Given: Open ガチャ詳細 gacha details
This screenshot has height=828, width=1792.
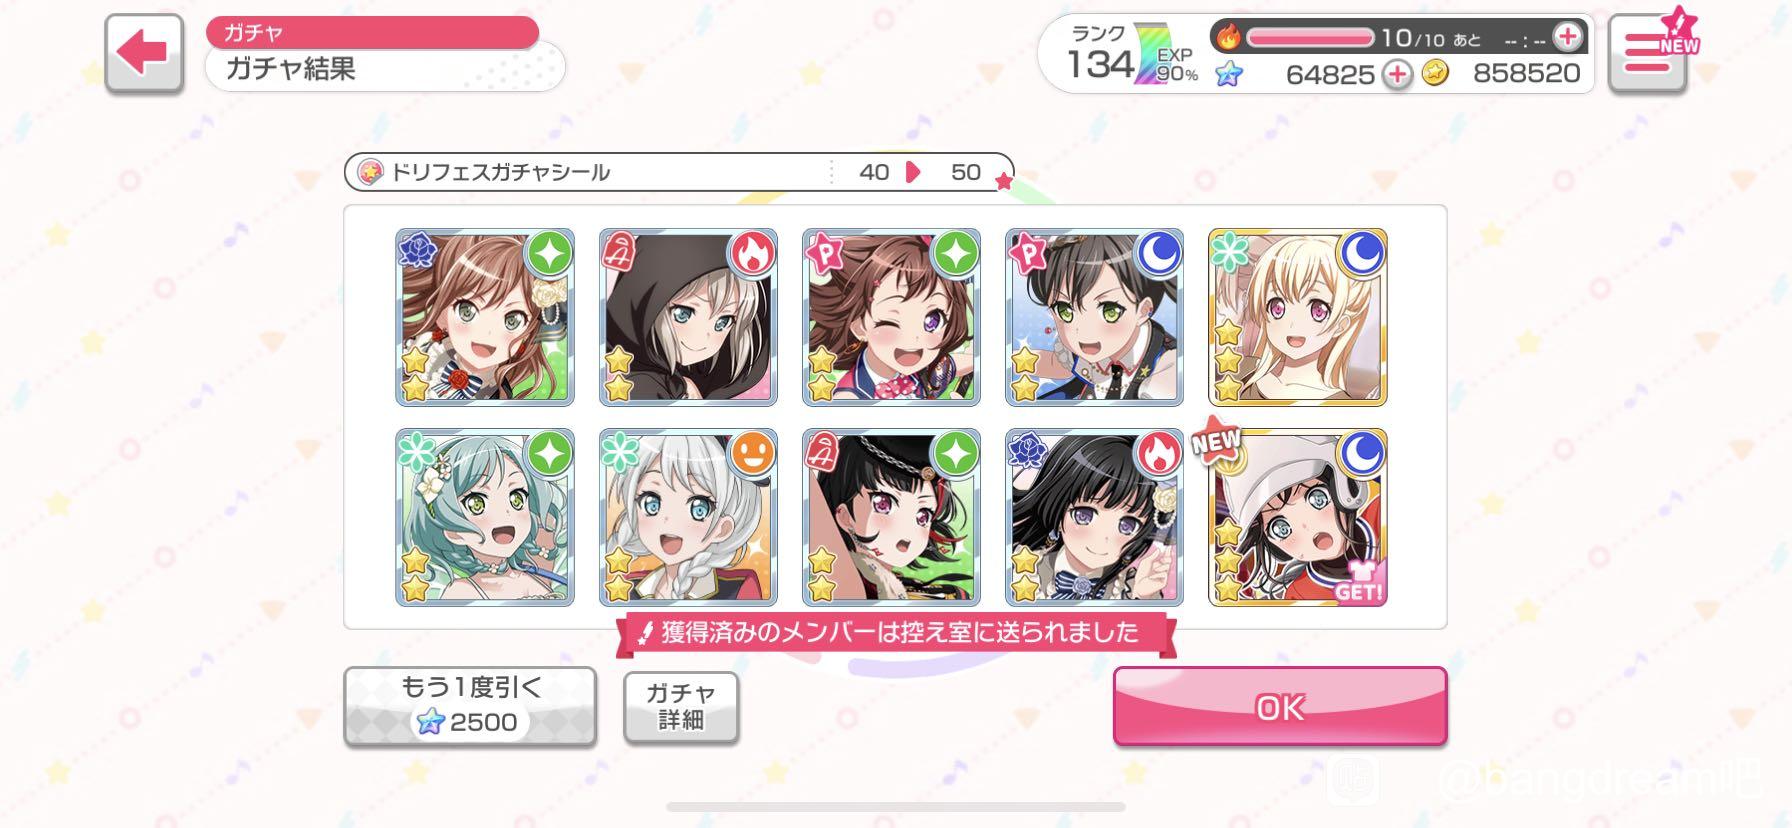Looking at the screenshot, I should (681, 706).
